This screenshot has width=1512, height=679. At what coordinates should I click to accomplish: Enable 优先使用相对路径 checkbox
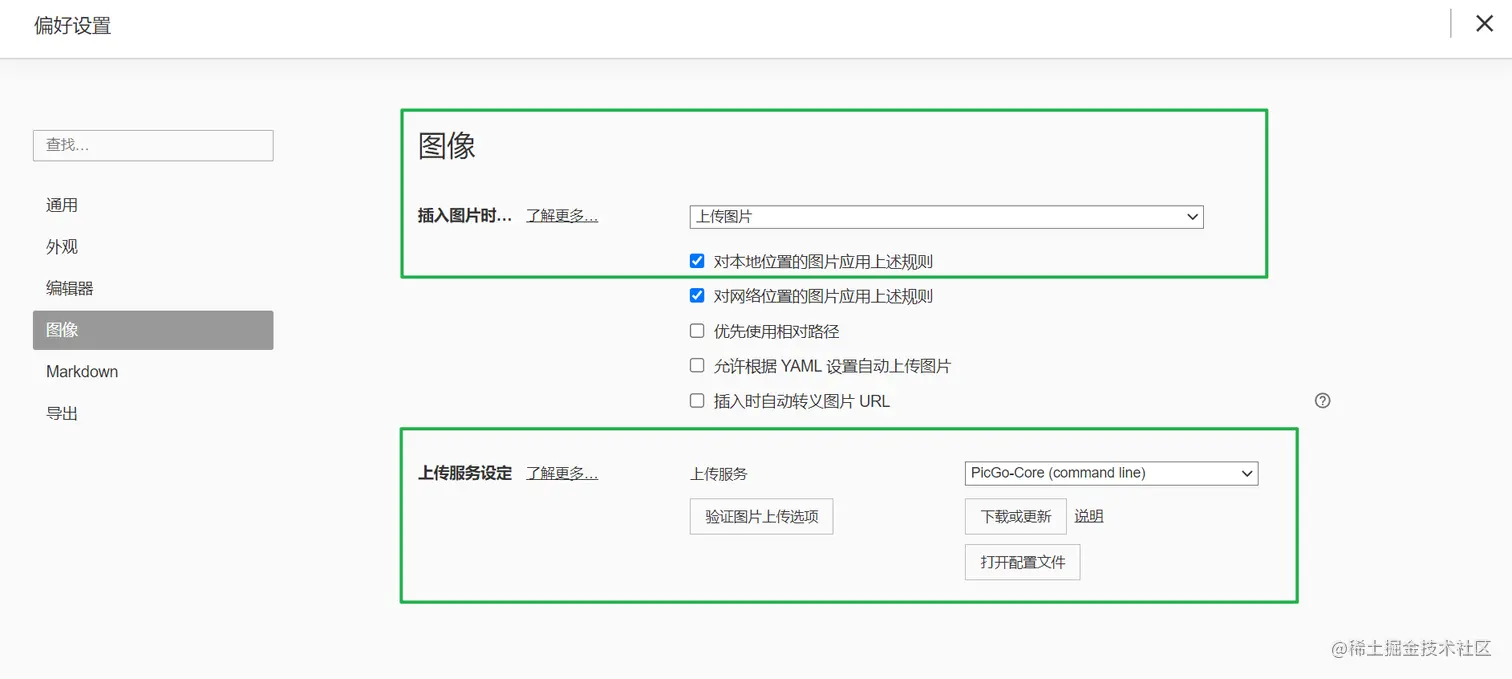pyautogui.click(x=697, y=331)
